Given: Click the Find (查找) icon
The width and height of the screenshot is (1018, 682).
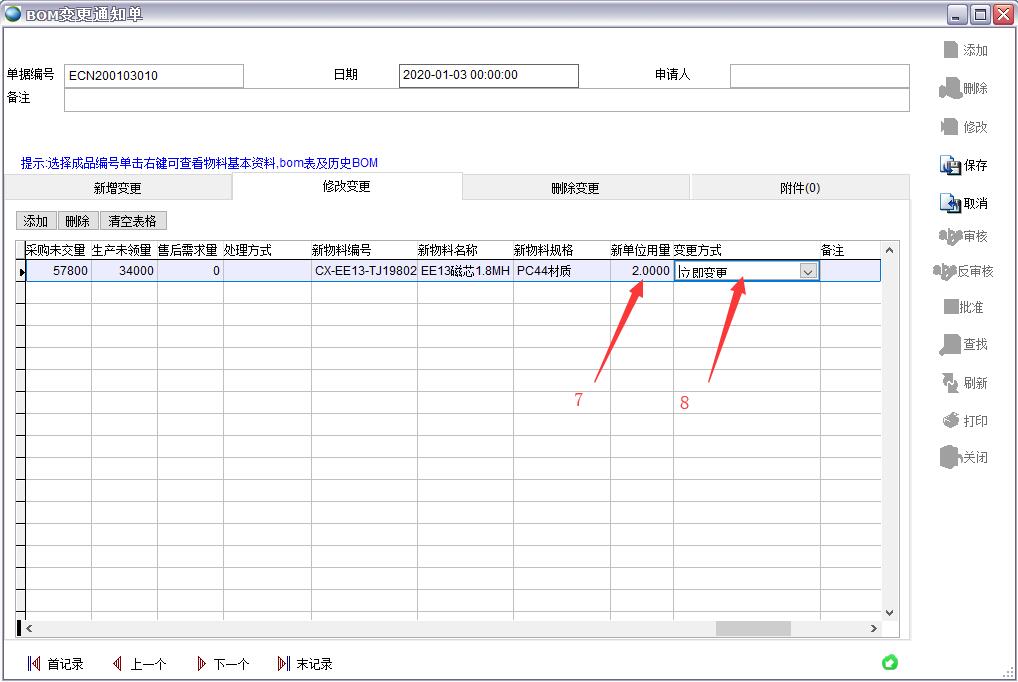Looking at the screenshot, I should click(x=950, y=344).
